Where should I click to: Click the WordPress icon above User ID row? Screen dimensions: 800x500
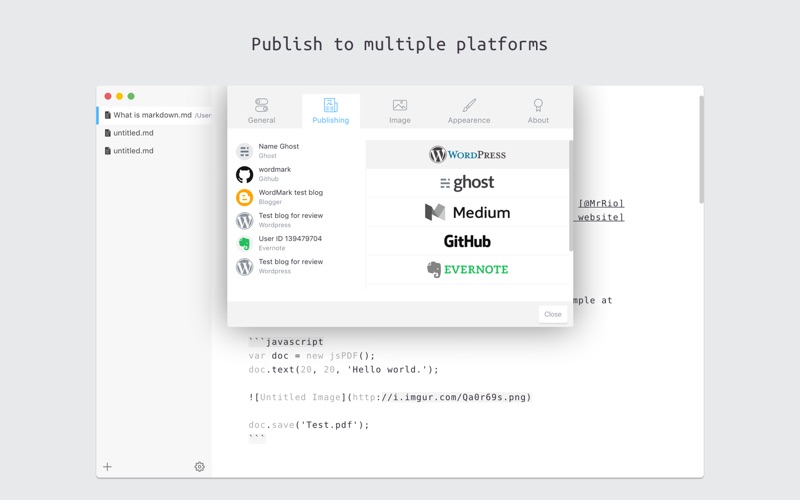click(x=244, y=220)
